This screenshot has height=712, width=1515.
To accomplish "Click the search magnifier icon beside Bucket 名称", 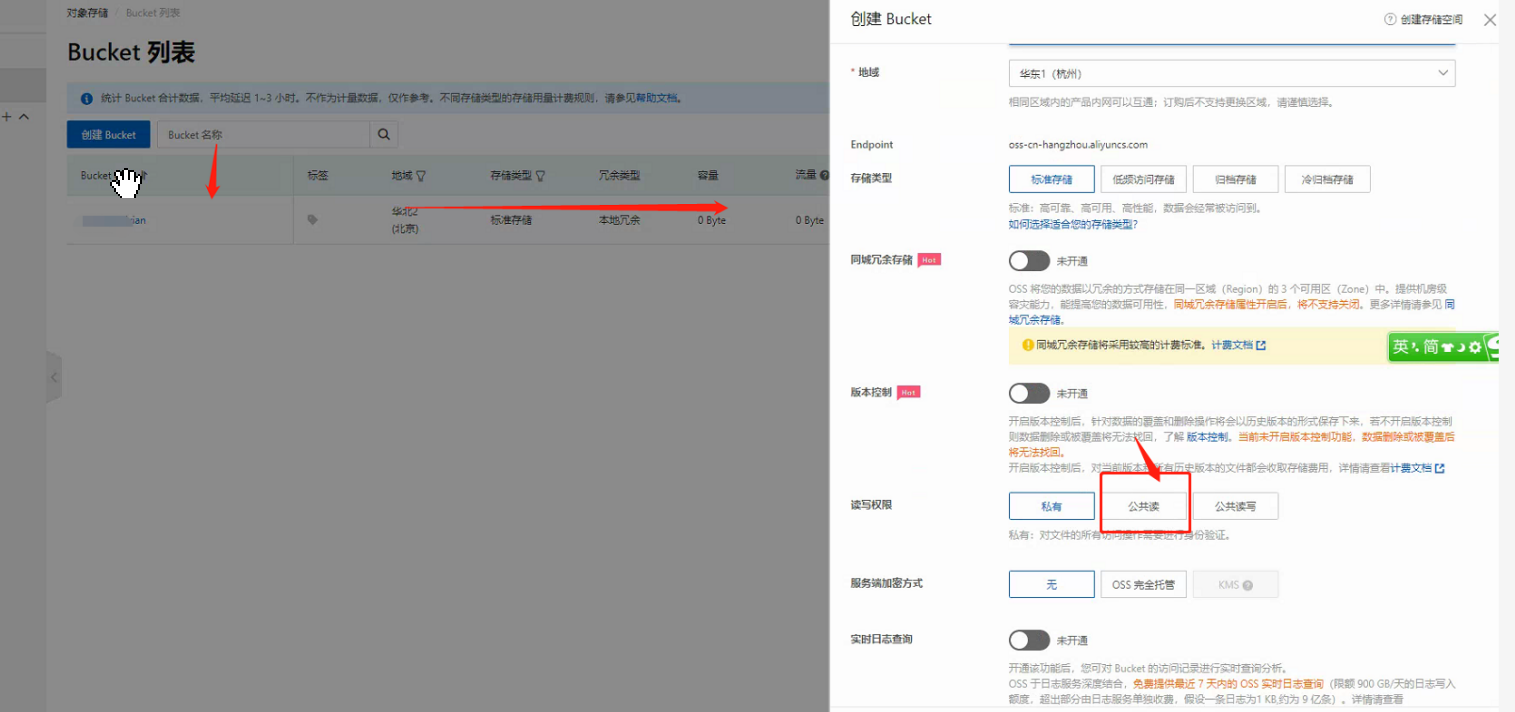I will [384, 135].
